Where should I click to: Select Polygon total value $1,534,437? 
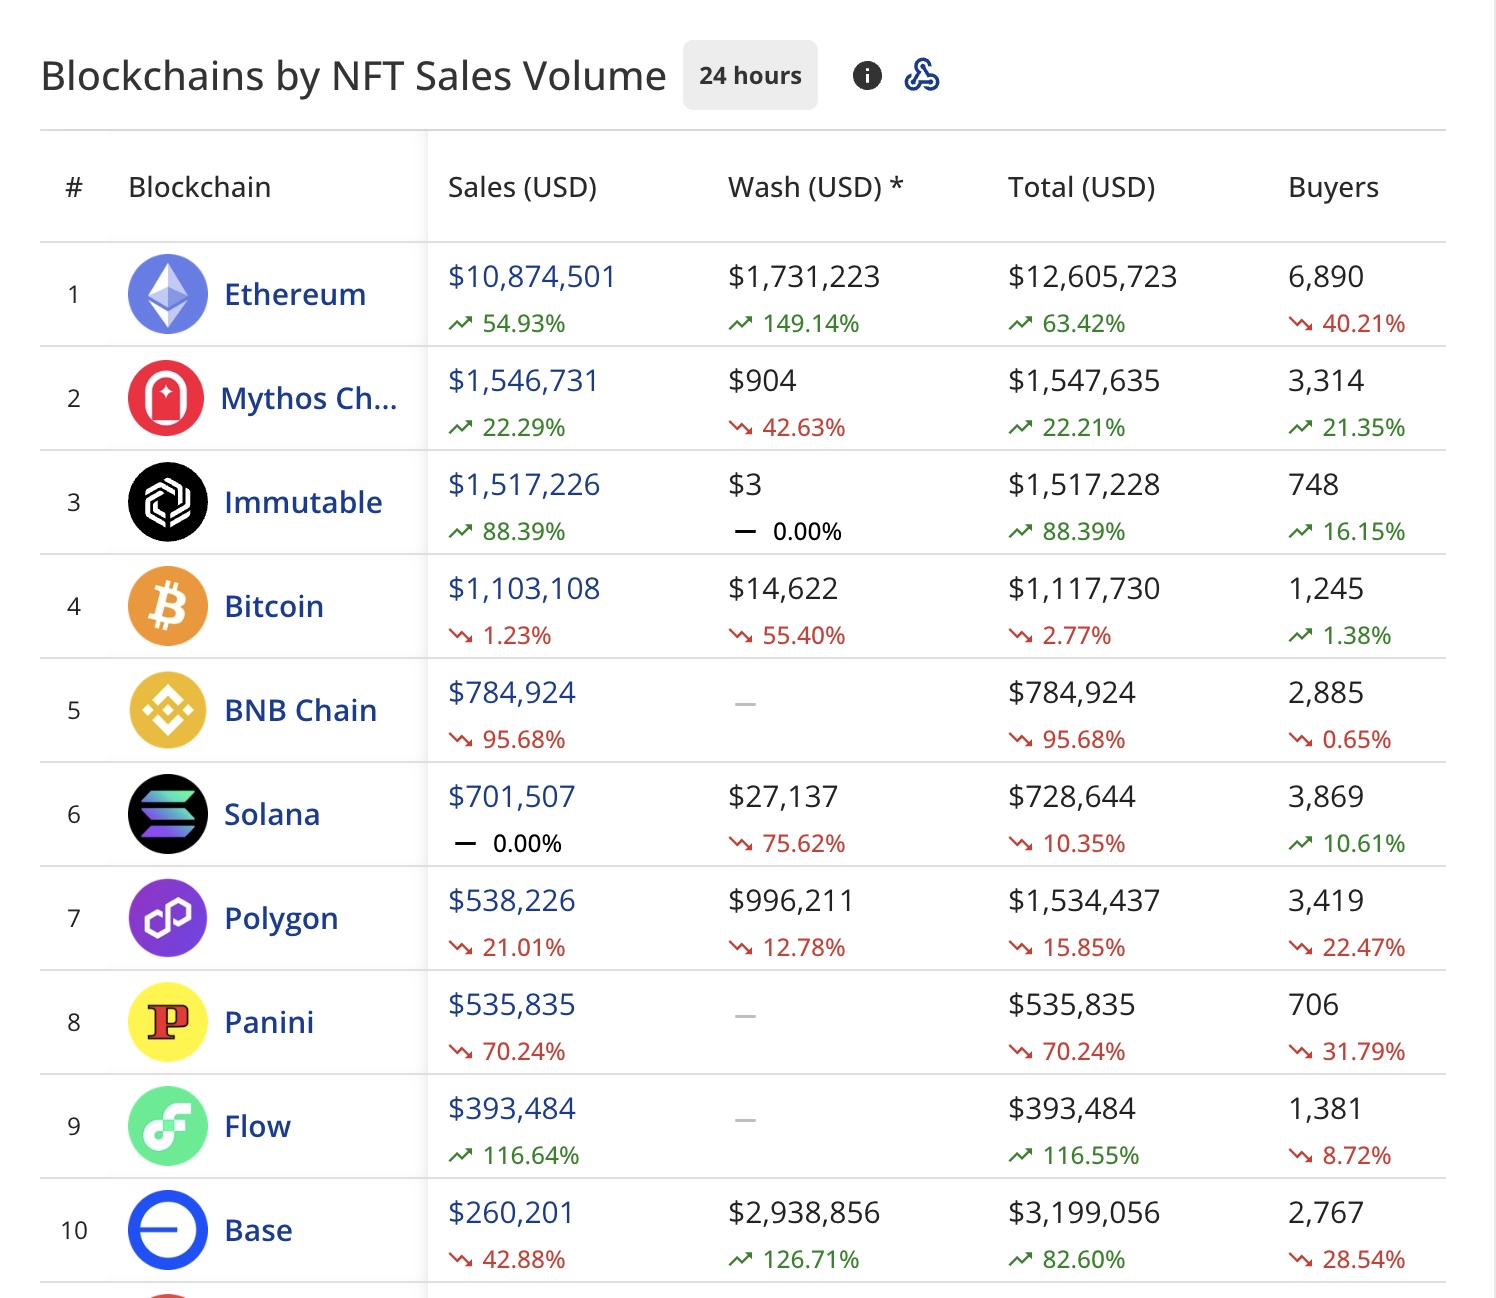click(x=1084, y=900)
